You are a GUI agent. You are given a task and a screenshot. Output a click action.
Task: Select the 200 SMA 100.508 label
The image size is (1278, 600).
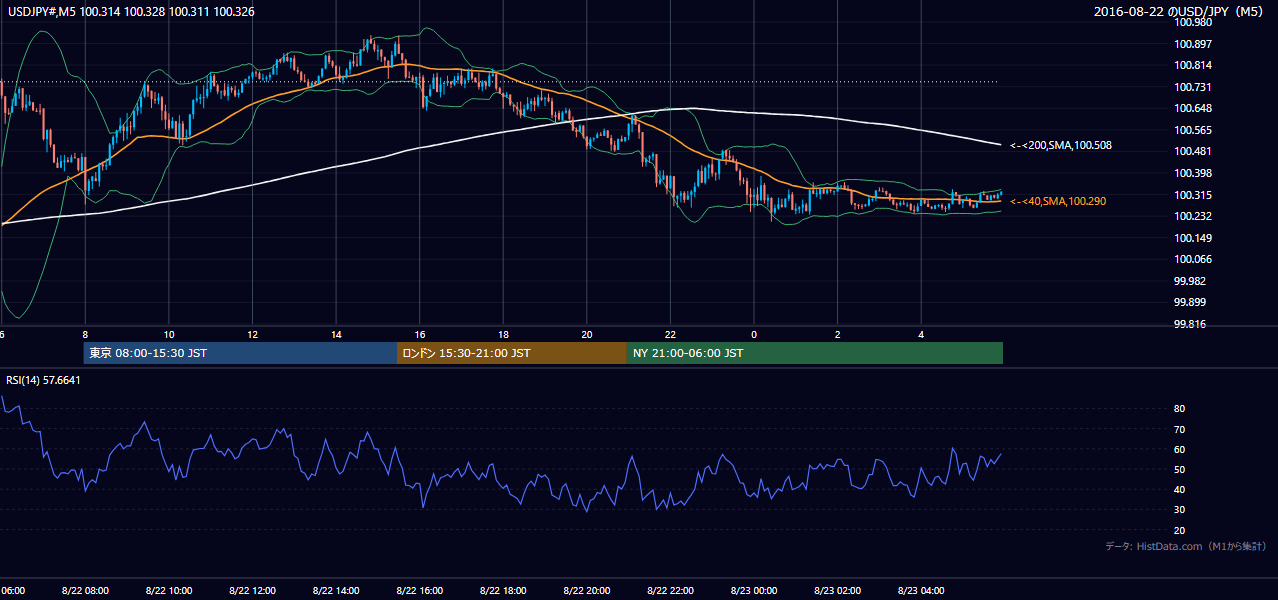coord(1062,146)
